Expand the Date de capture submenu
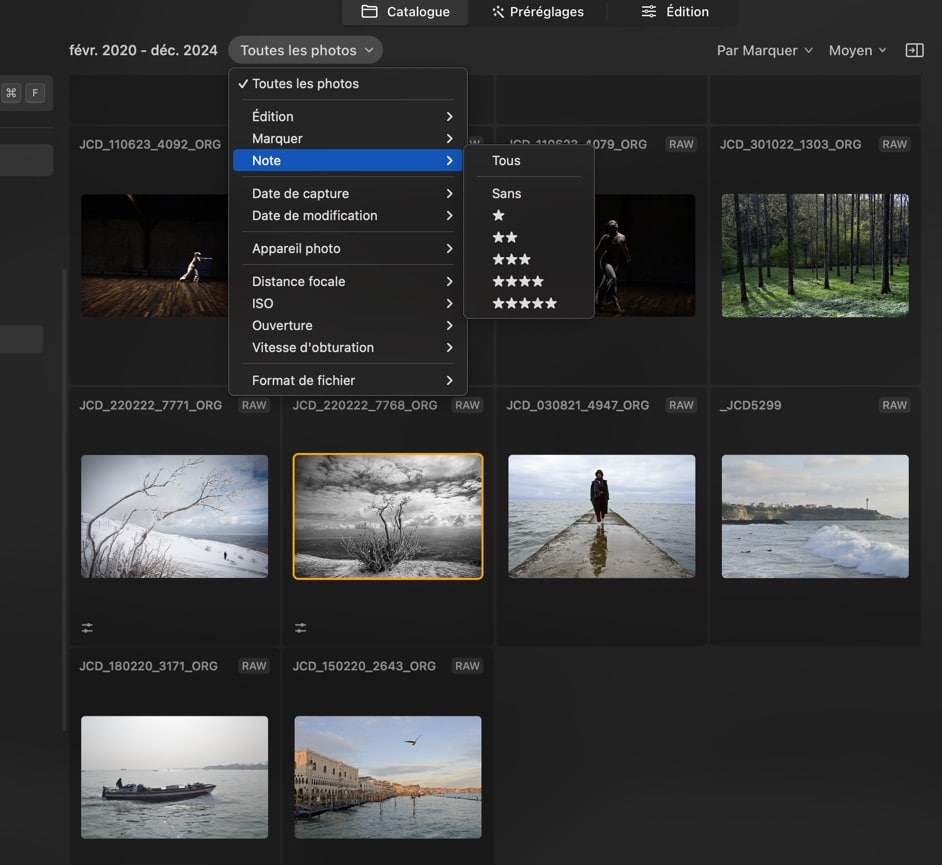942x865 pixels. (347, 193)
